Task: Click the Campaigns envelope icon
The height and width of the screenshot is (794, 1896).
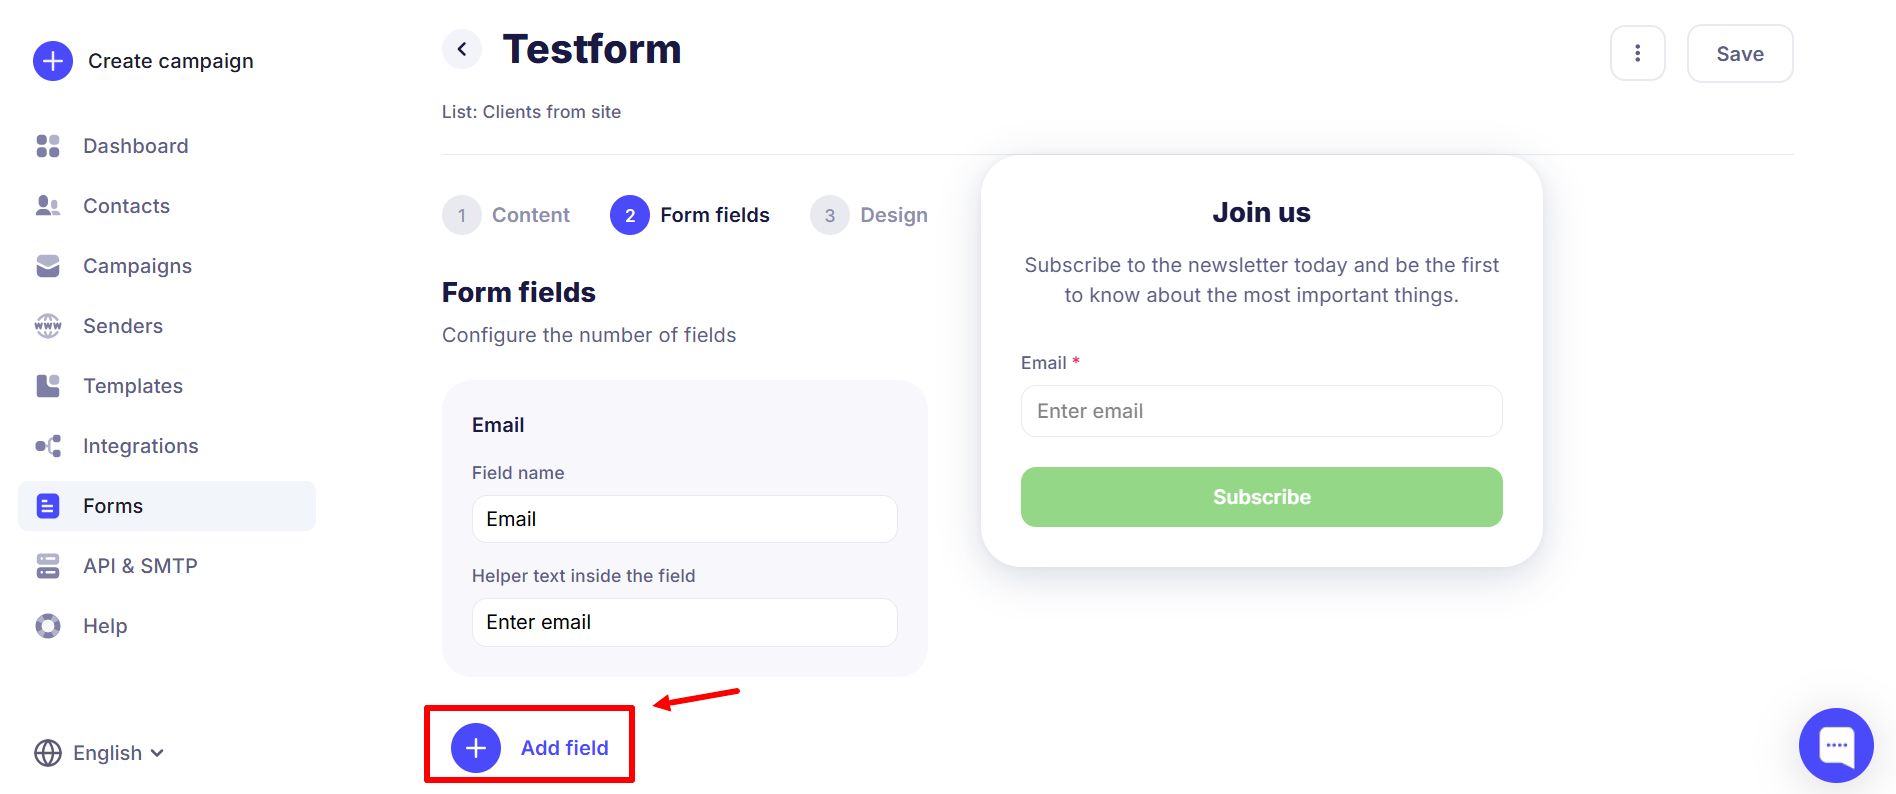Action: click(48, 266)
